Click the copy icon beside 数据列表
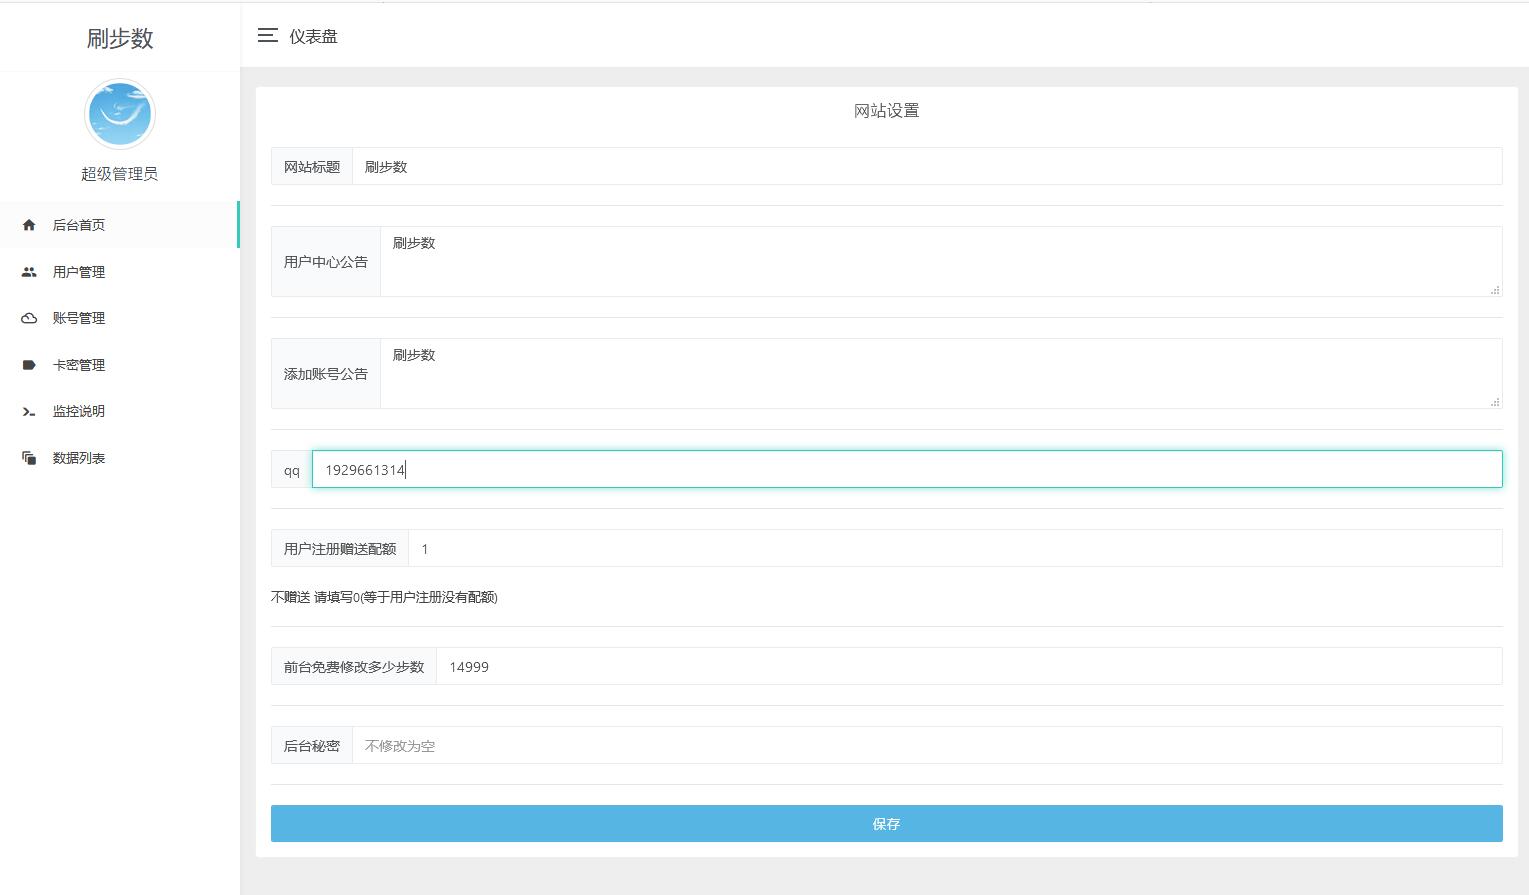The height and width of the screenshot is (895, 1529). click(x=29, y=458)
